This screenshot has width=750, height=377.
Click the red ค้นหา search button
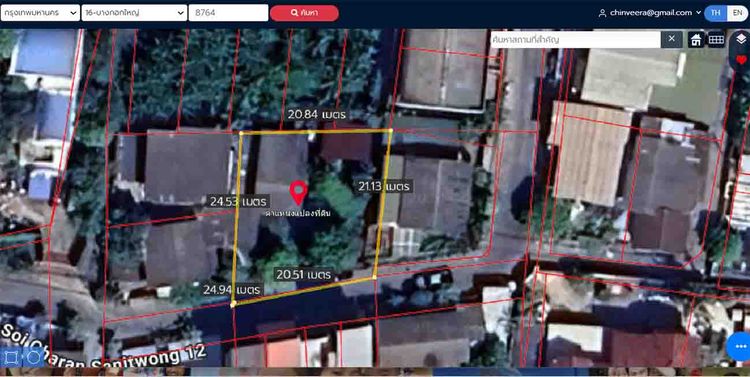tap(304, 13)
